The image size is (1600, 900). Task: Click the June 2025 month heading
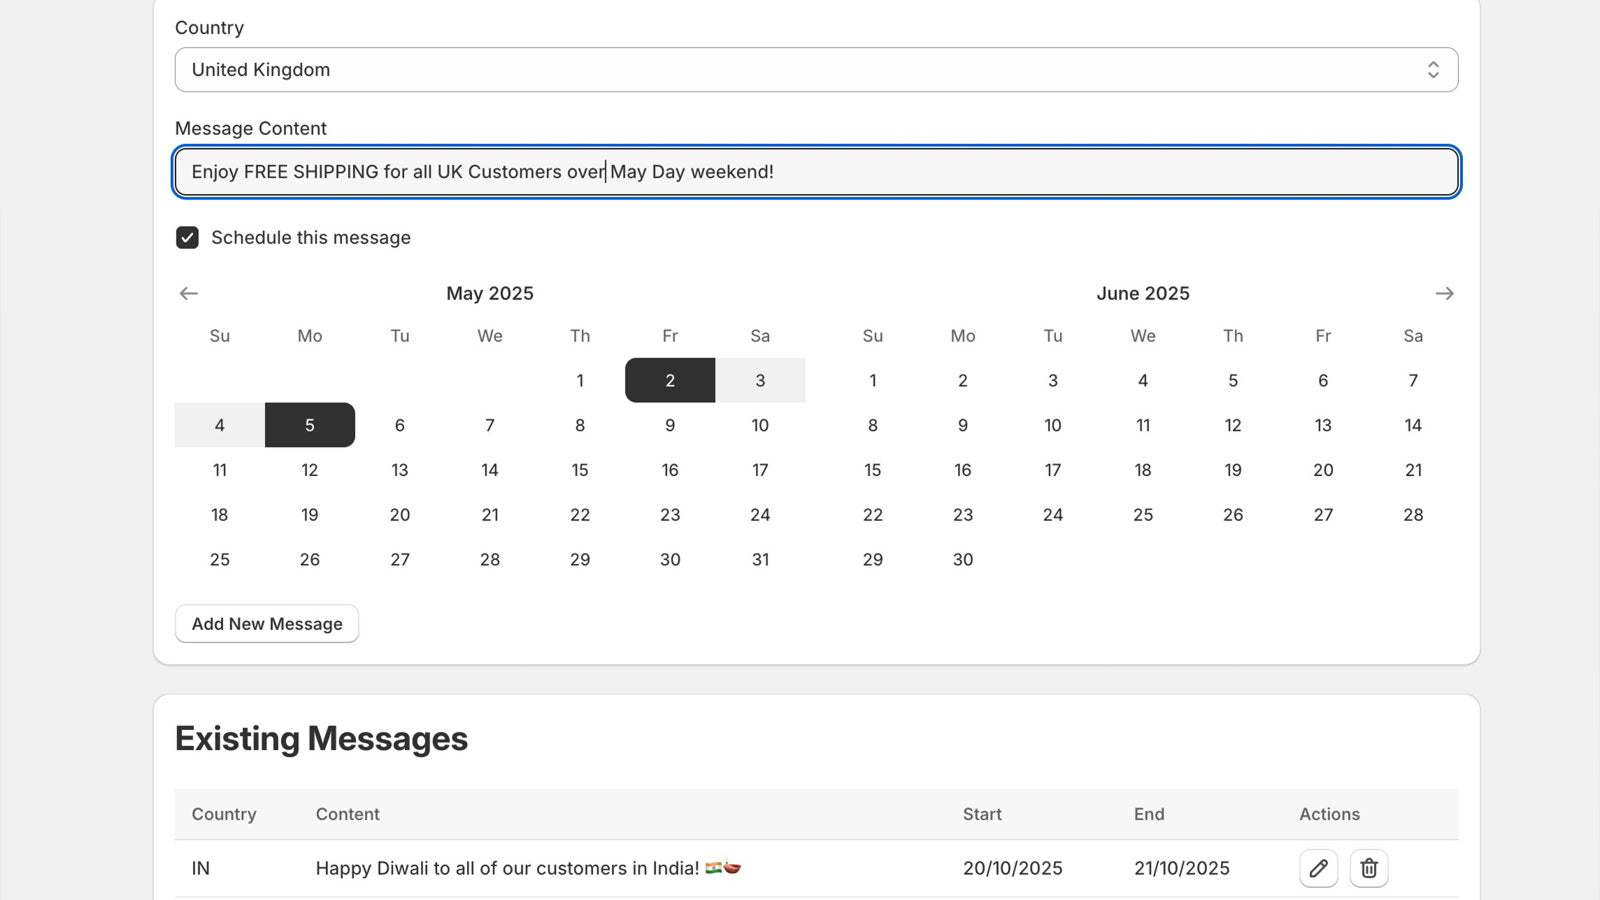click(x=1143, y=293)
